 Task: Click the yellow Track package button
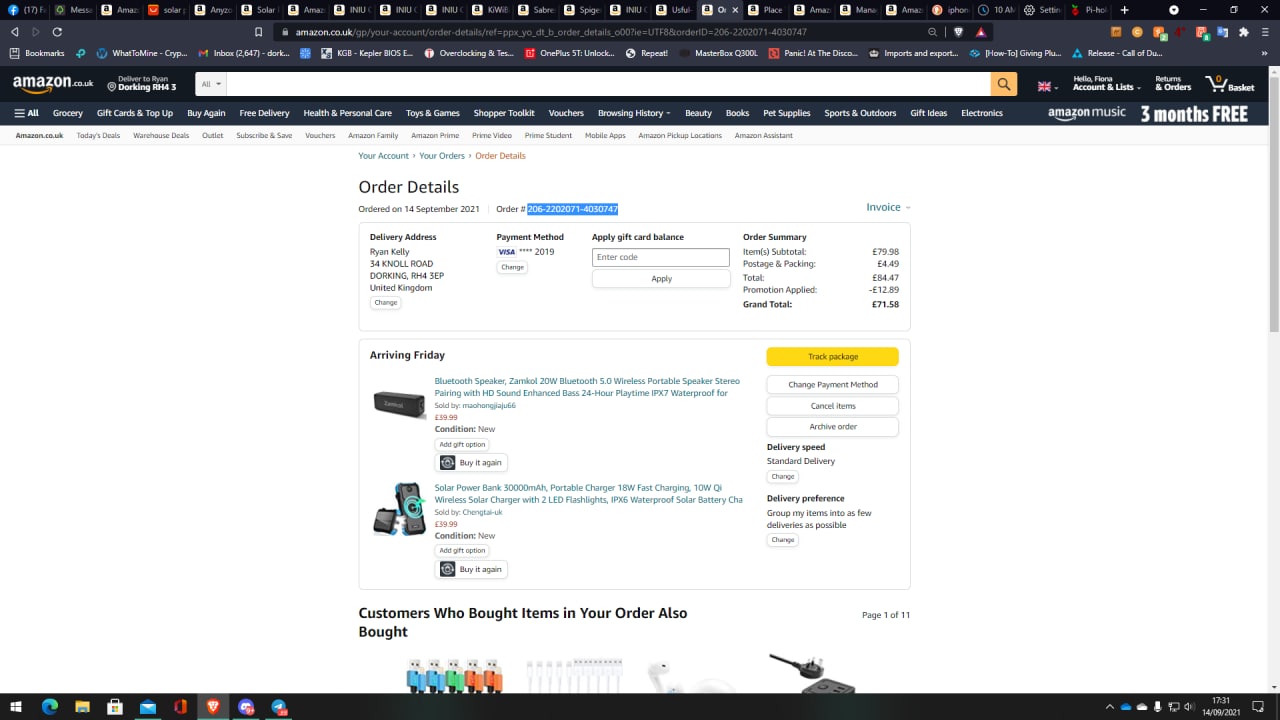click(832, 357)
